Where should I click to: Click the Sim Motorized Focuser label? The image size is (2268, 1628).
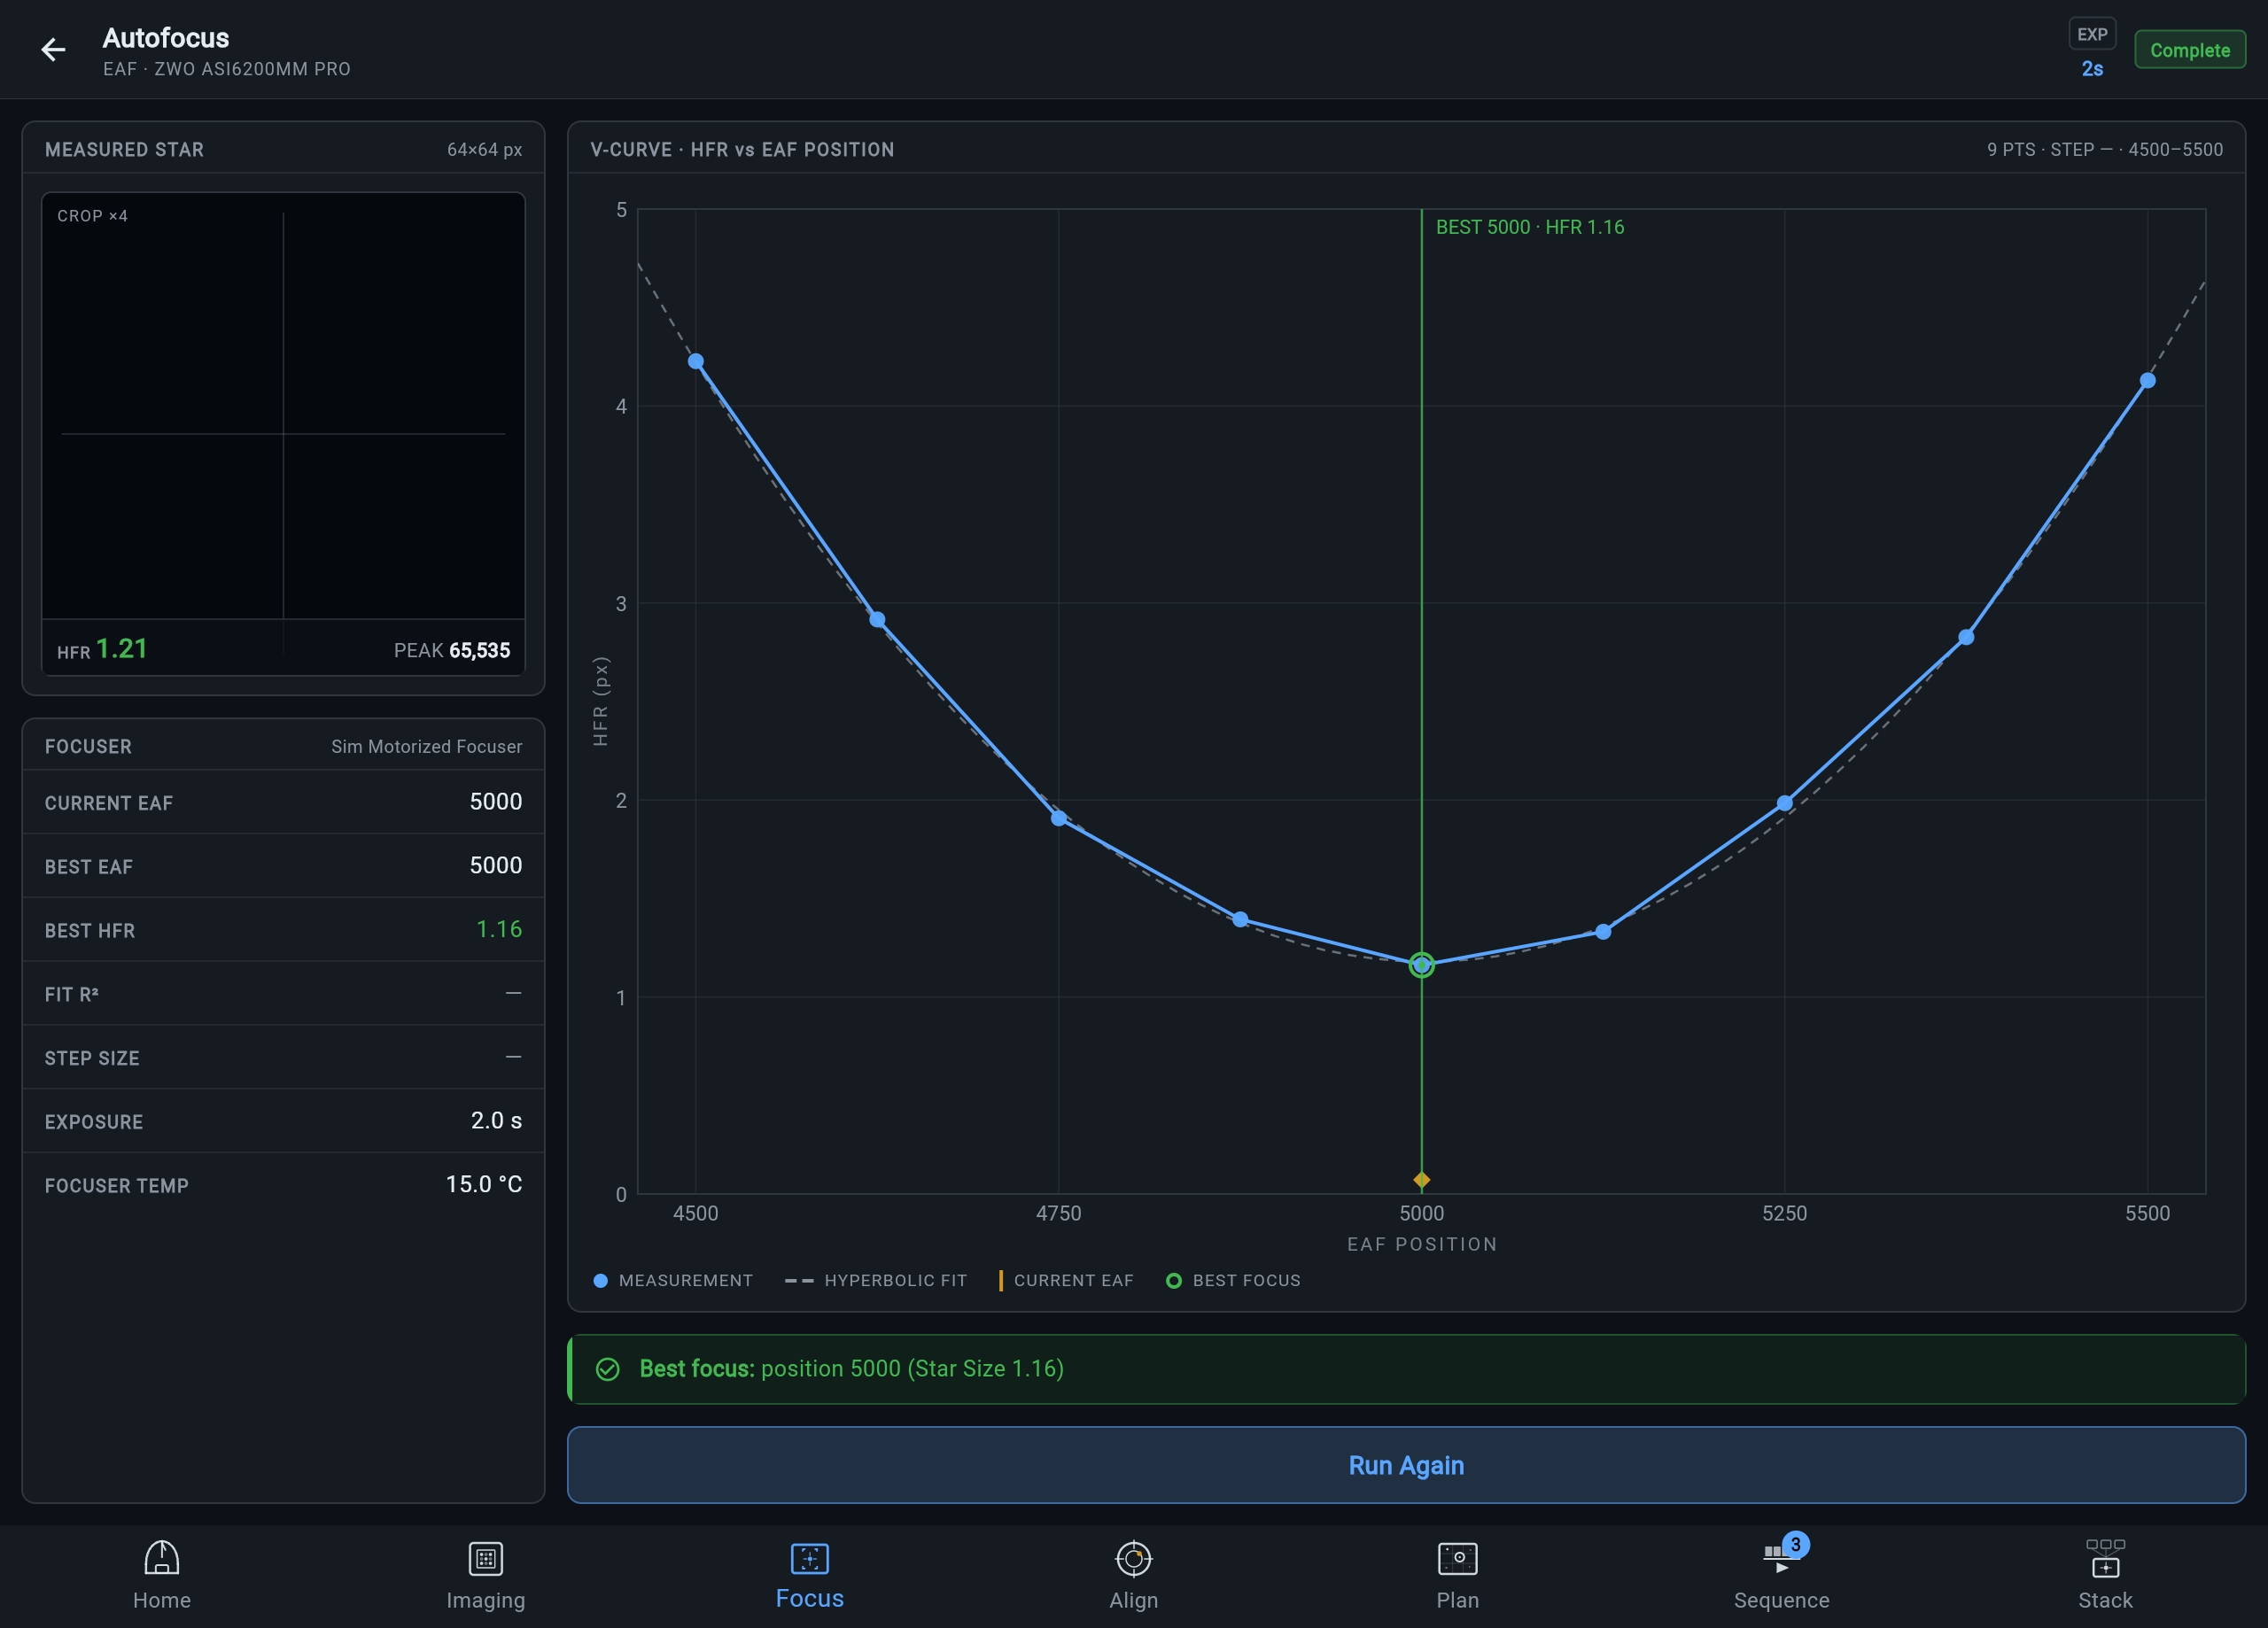coord(427,747)
